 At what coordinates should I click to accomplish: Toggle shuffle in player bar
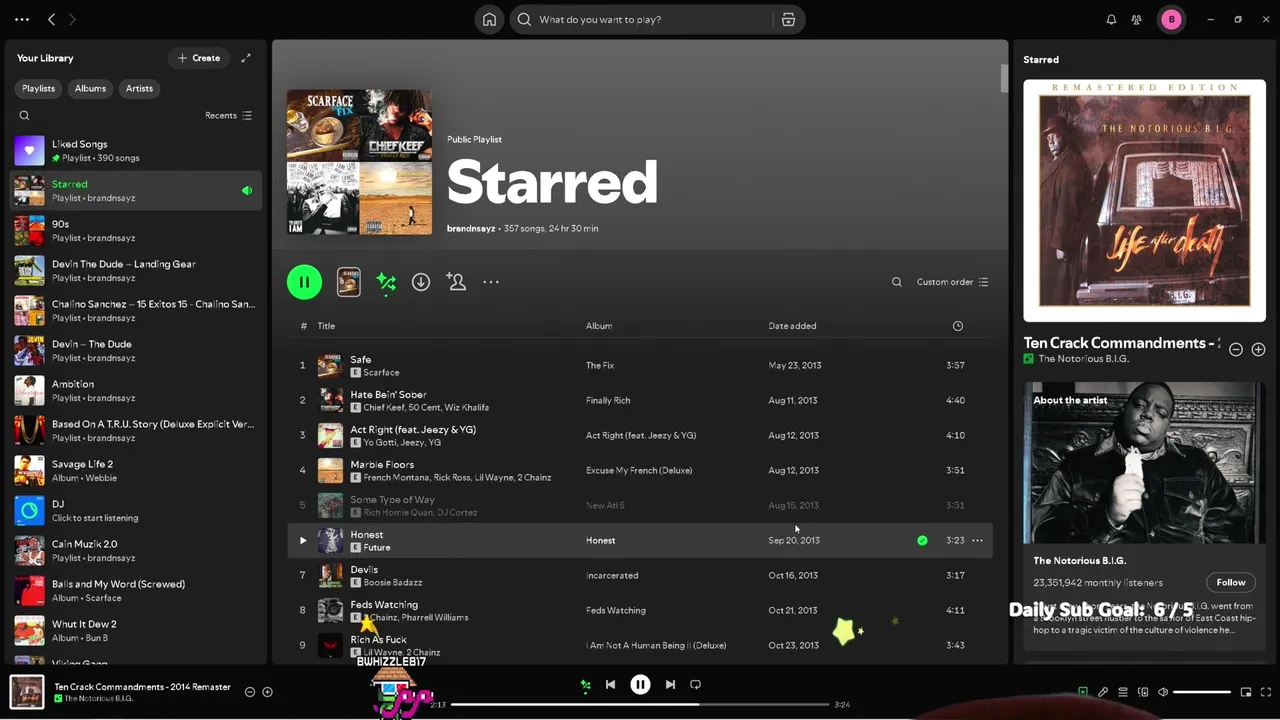(x=586, y=685)
